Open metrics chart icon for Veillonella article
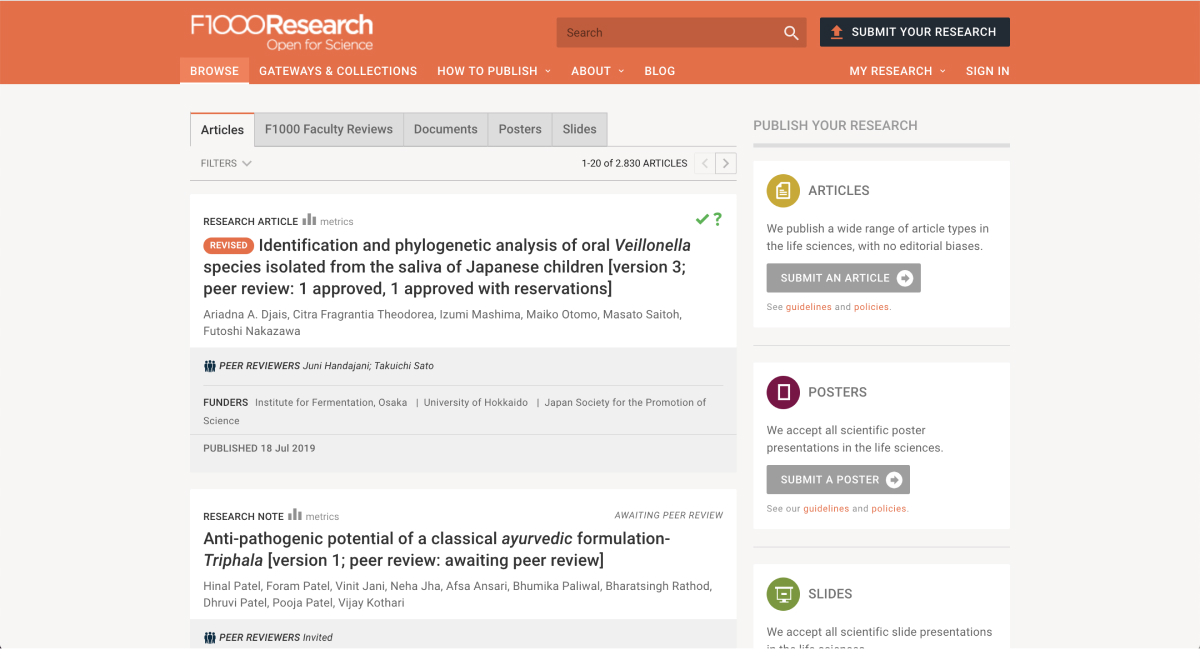 [x=310, y=220]
